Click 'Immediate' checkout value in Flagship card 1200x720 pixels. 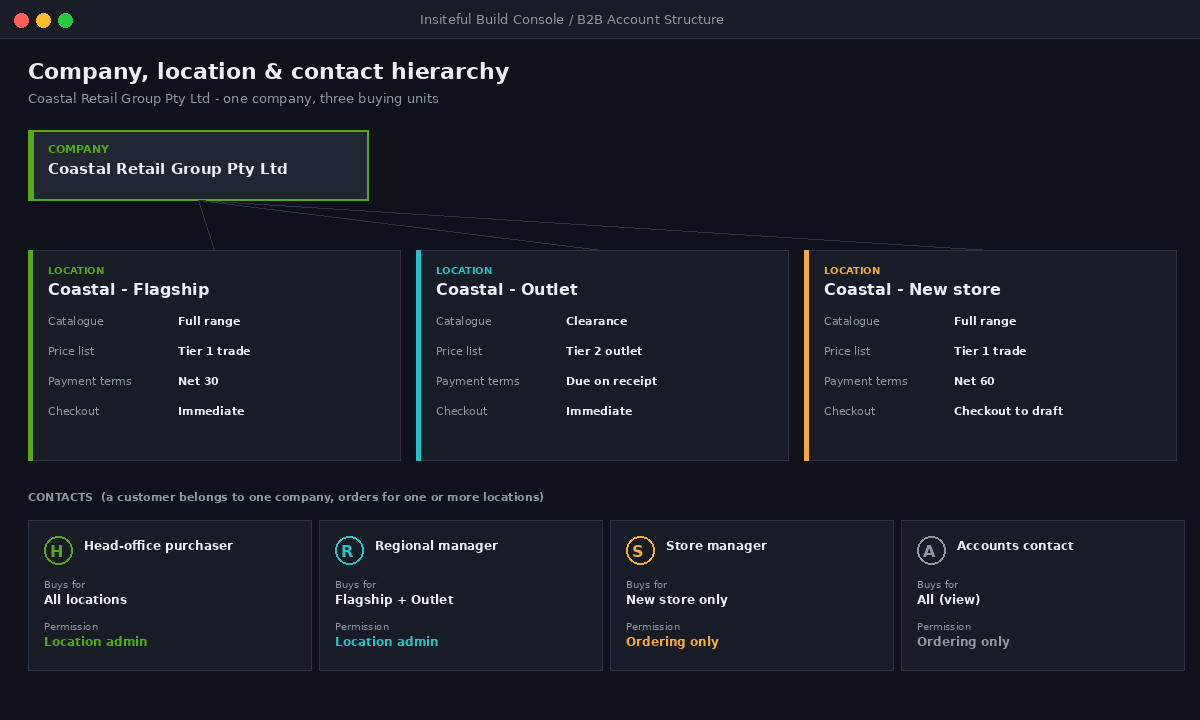coord(211,411)
